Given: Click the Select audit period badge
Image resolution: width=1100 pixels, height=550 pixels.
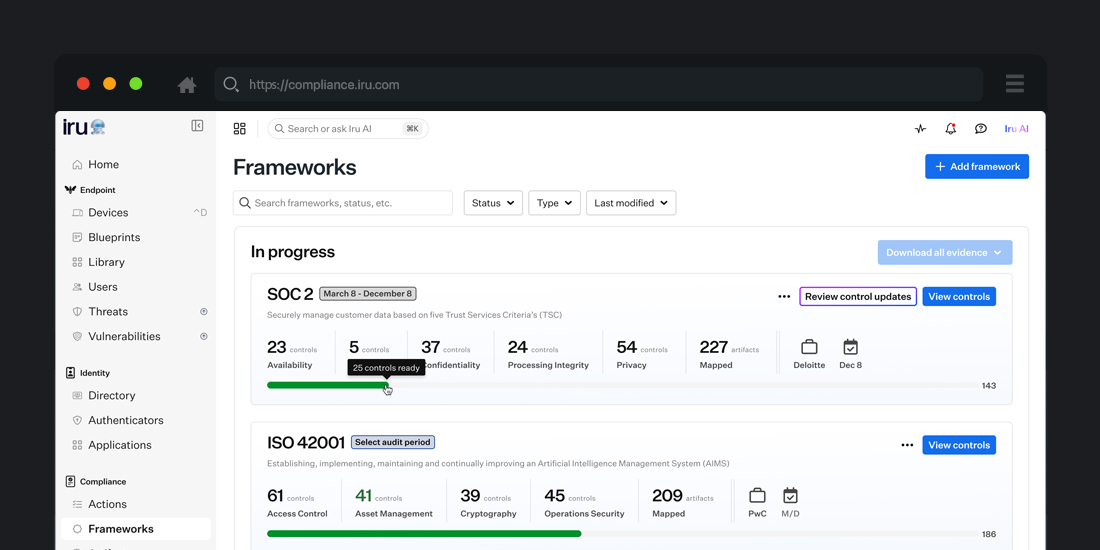Looking at the screenshot, I should (393, 443).
